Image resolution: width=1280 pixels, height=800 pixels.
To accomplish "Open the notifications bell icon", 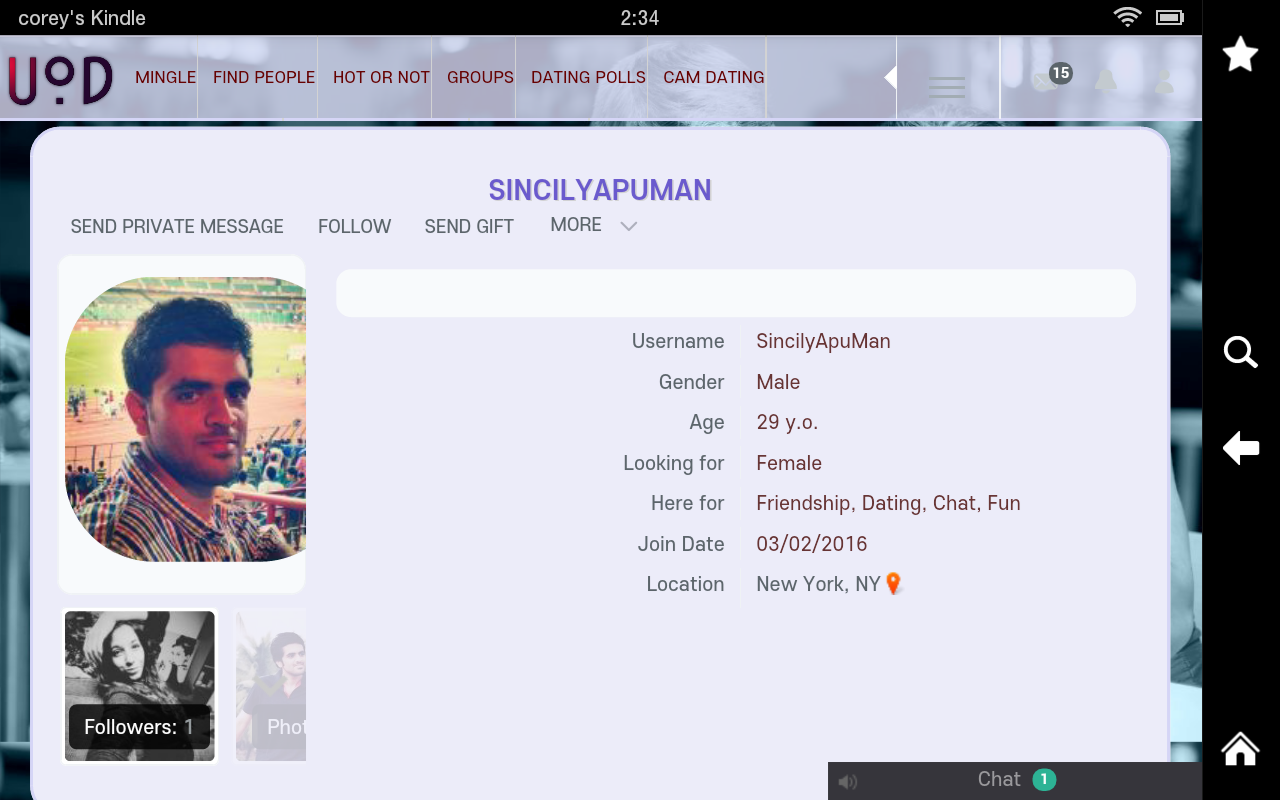I will [1105, 81].
